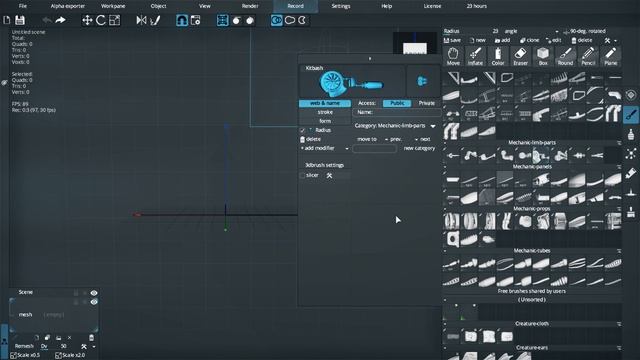Open the Render menu
This screenshot has height=360, width=640.
point(250,6)
